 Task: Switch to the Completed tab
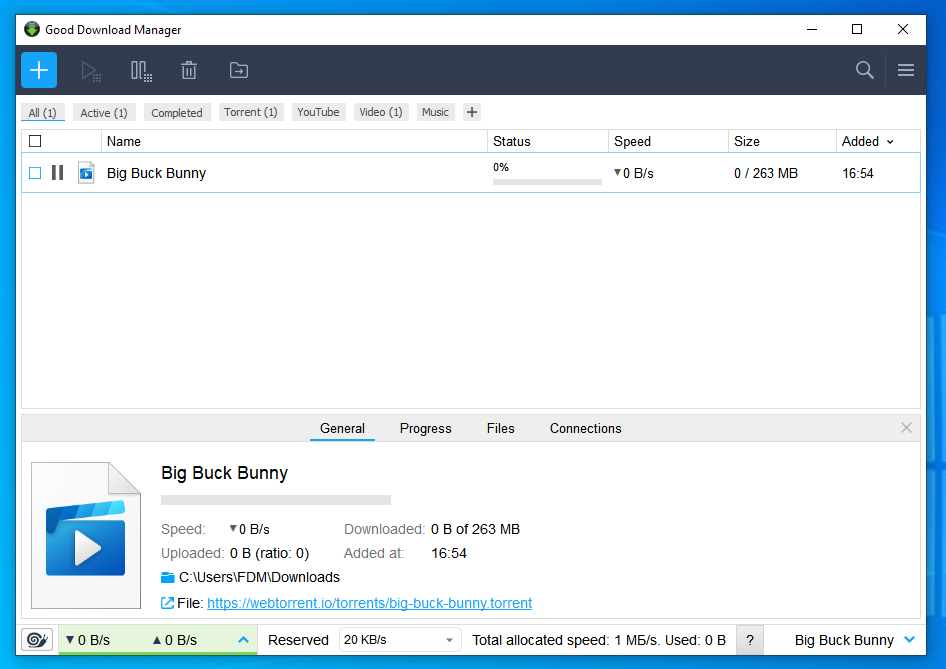[177, 112]
